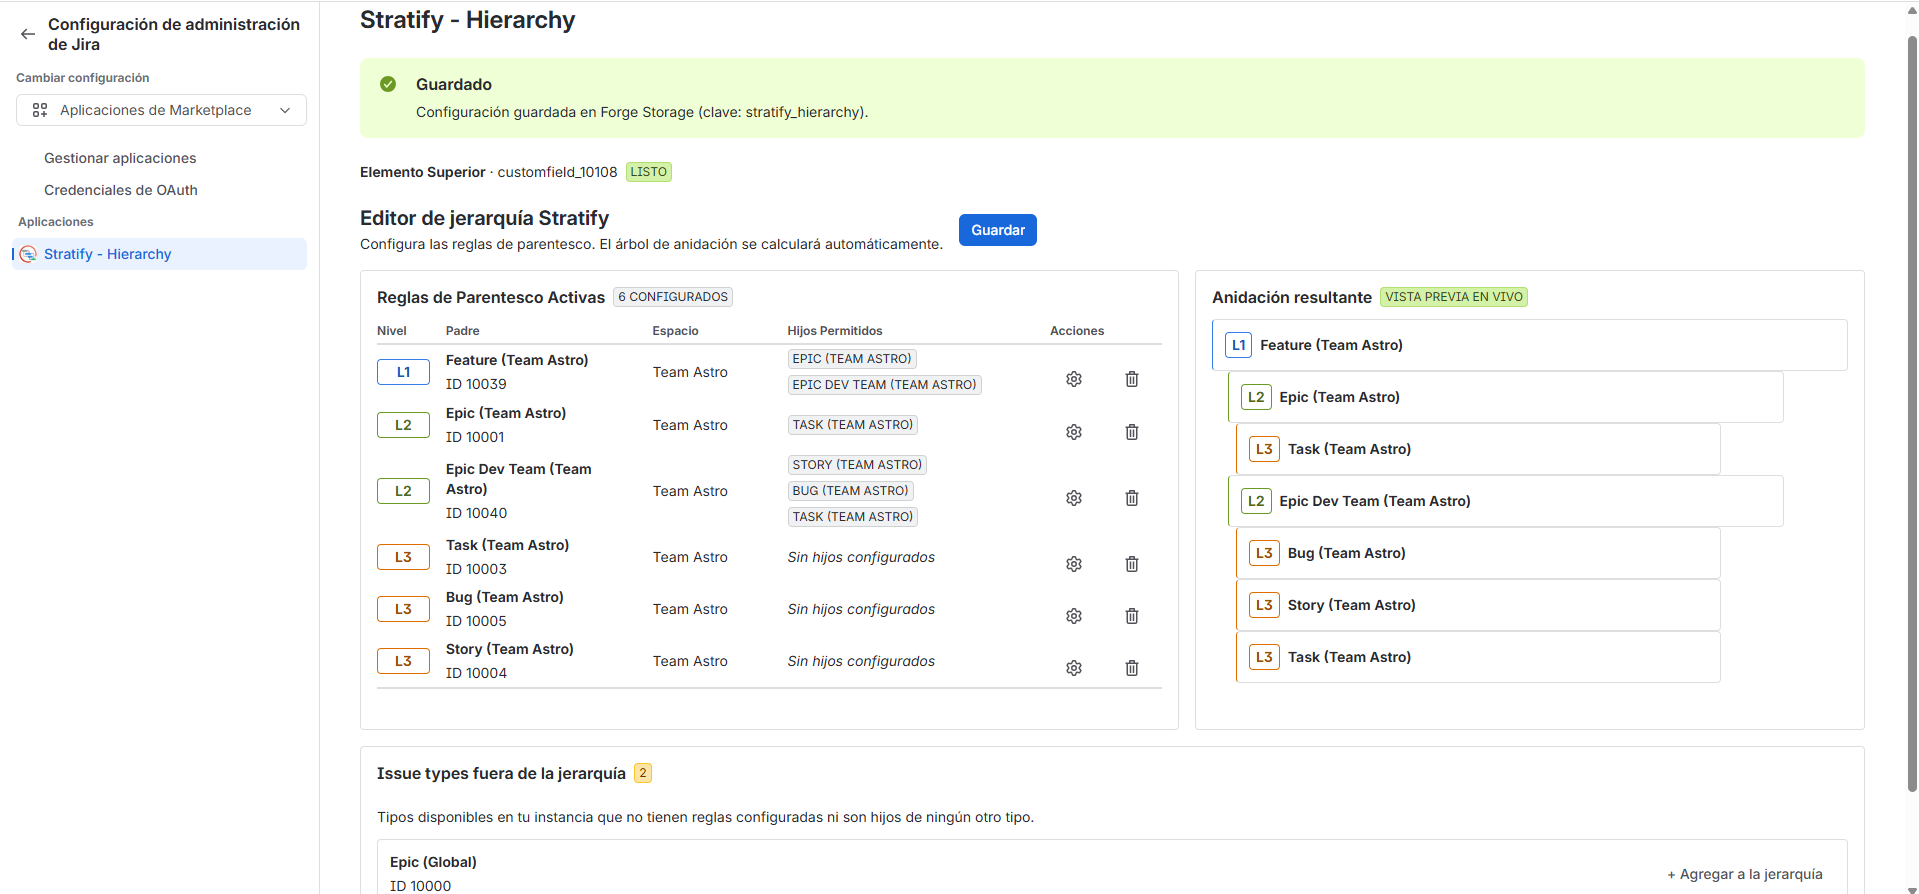The image size is (1919, 894).
Task: Click the EPIC (TEAM ASTRO) child tag
Action: tap(852, 359)
